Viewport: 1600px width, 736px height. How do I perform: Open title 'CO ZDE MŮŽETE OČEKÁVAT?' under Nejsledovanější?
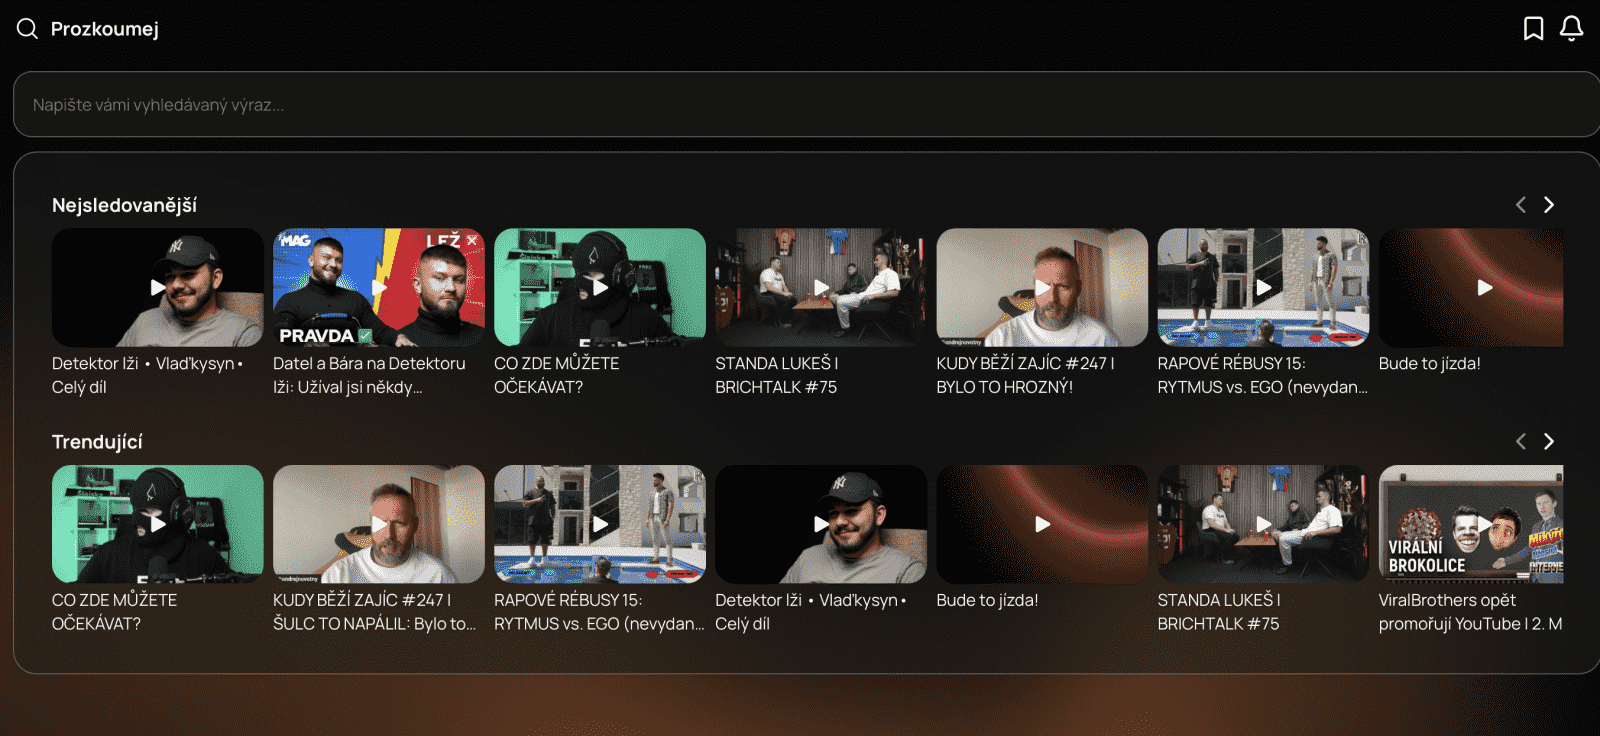tap(557, 375)
